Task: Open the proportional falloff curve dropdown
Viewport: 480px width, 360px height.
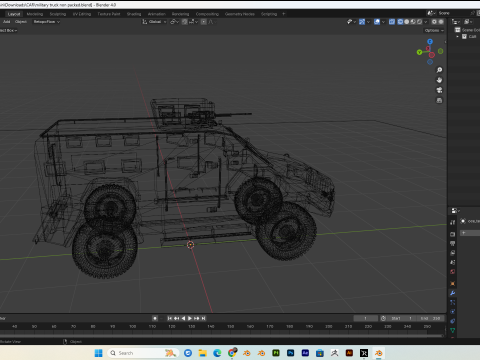Action: click(x=212, y=22)
